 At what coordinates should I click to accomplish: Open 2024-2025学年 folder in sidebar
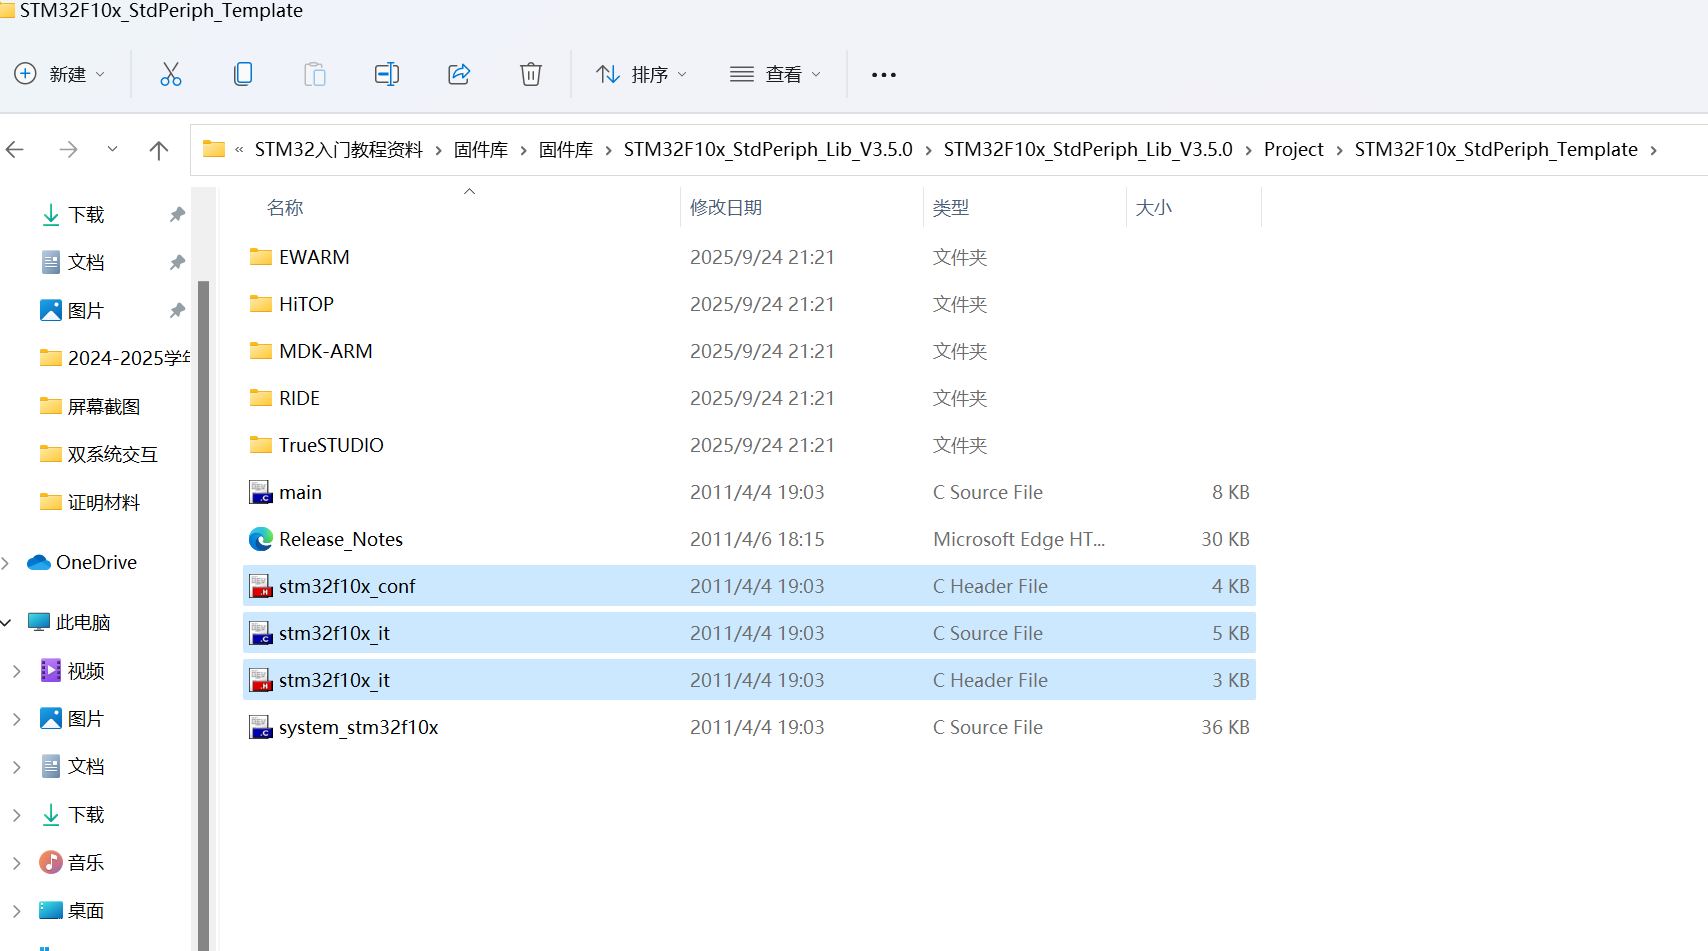pos(113,358)
